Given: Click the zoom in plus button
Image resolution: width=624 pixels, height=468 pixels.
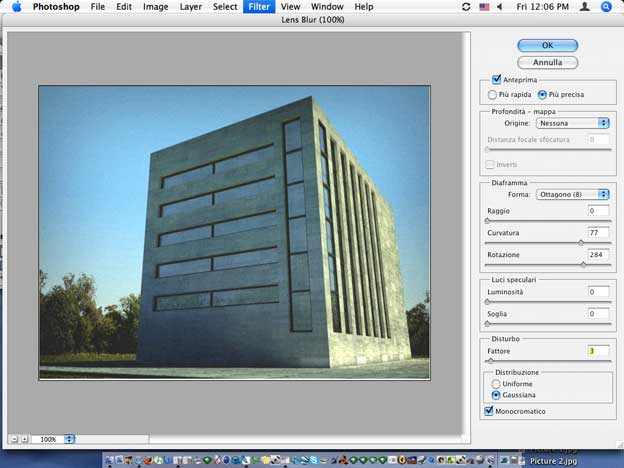Looking at the screenshot, I should pos(24,439).
